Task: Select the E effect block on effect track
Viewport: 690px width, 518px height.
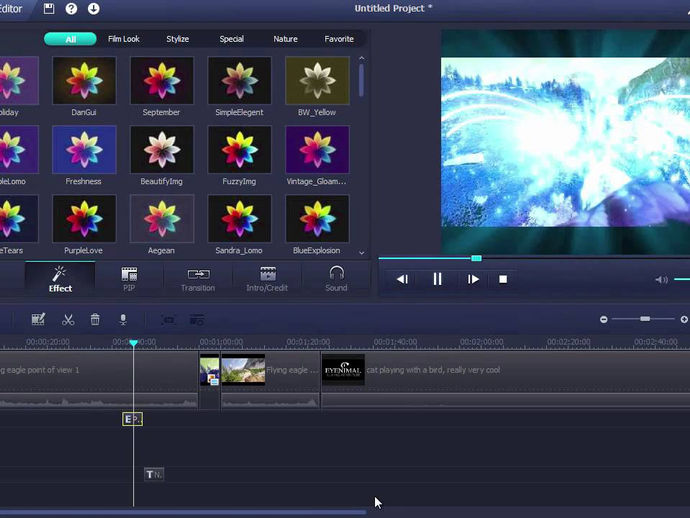Action: coord(132,419)
